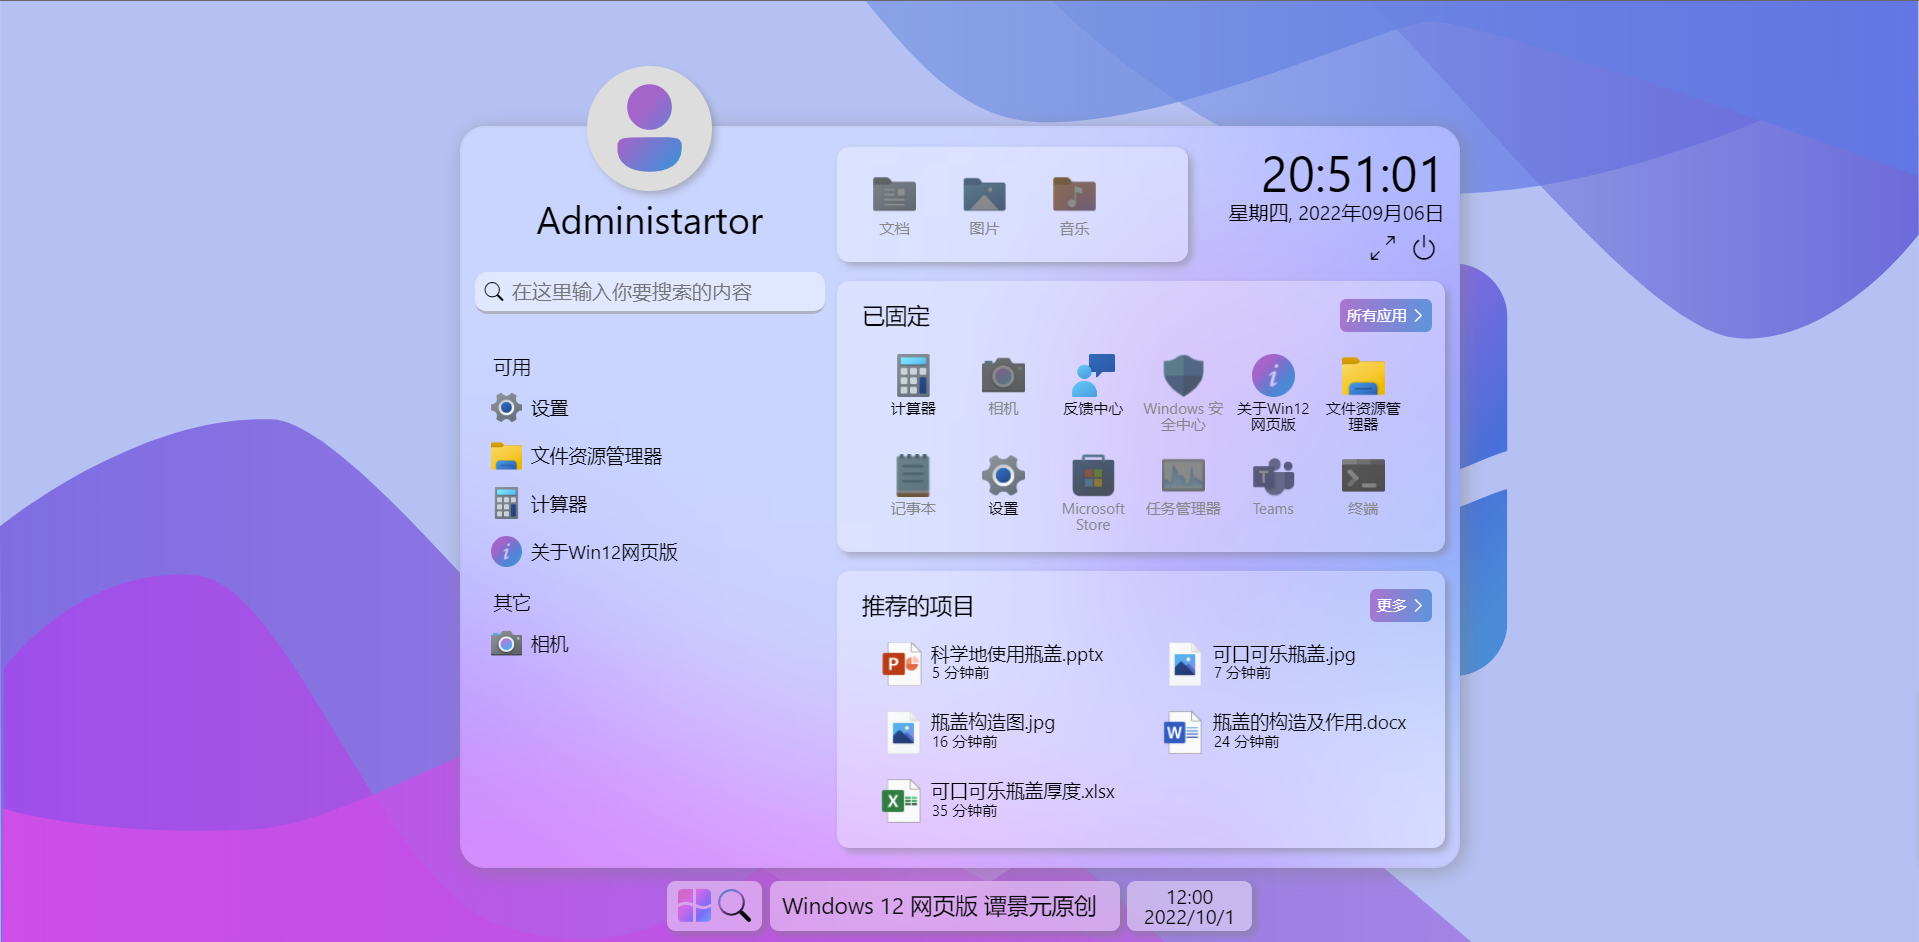Screen dimensions: 1919x942
Task: Click the taskbar clock showing 12:00
Action: tap(1189, 906)
